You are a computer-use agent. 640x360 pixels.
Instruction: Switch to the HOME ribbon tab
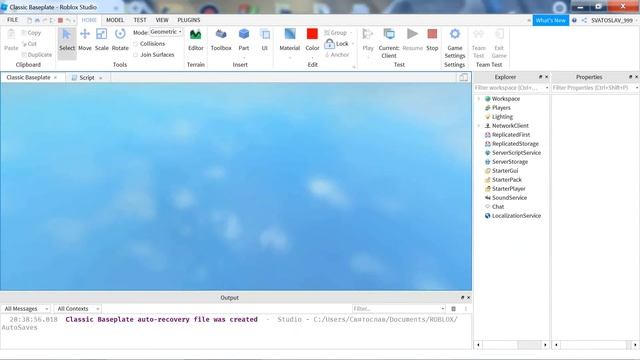tap(89, 20)
